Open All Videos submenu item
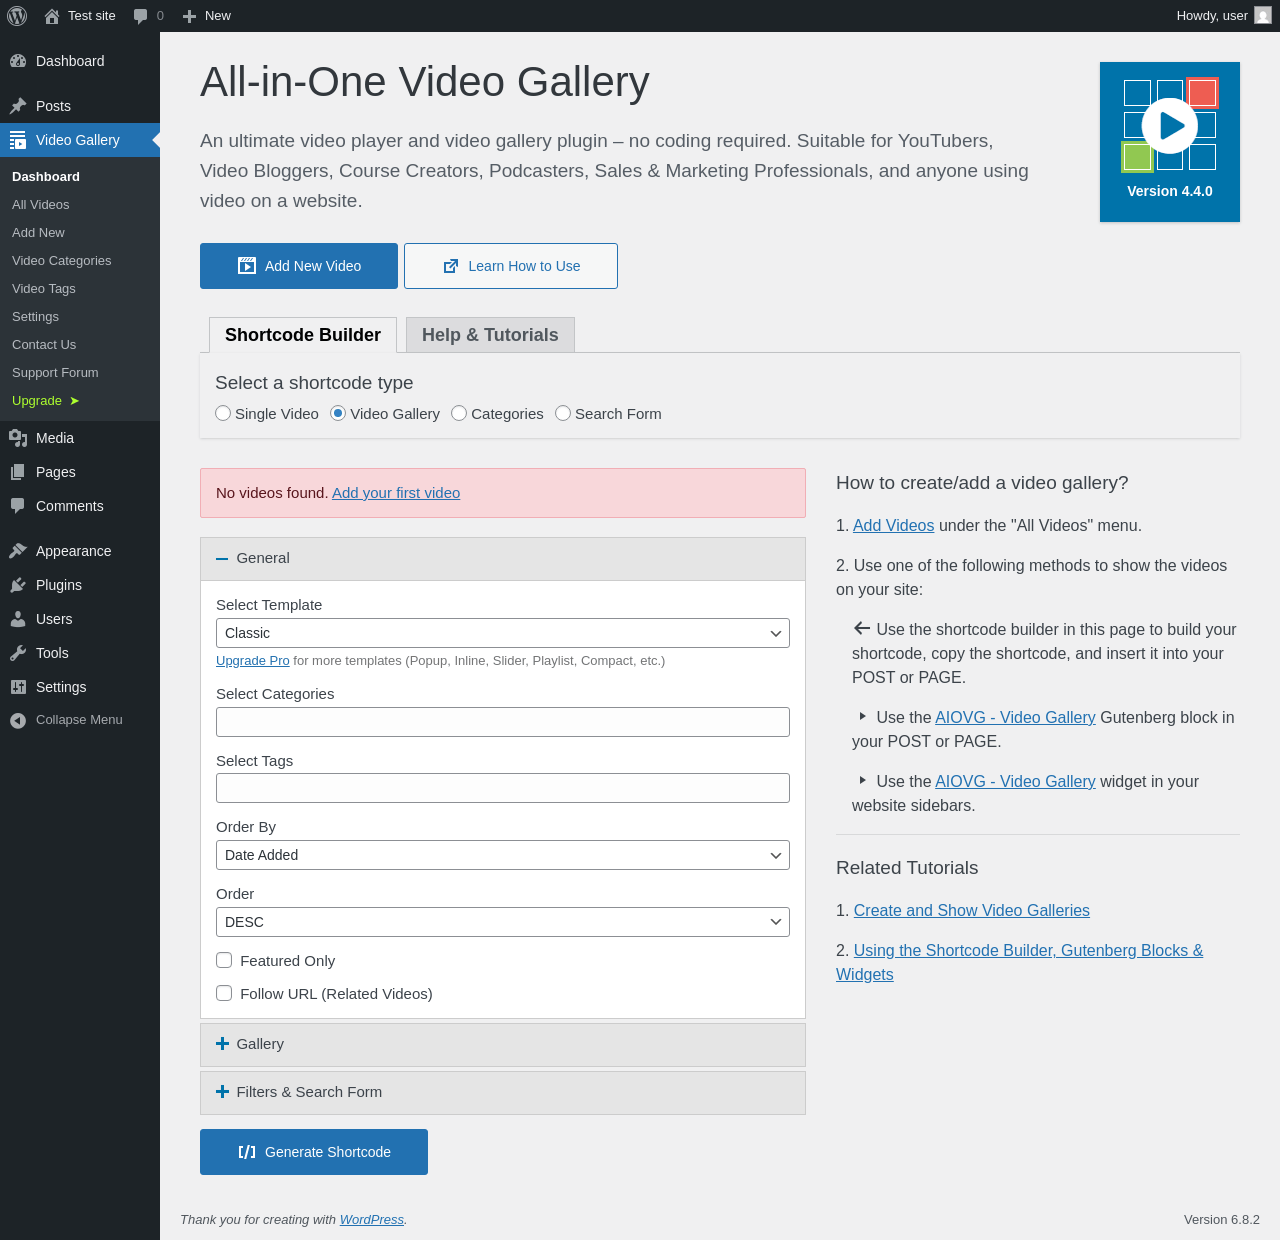This screenshot has height=1240, width=1280. click(x=80, y=205)
